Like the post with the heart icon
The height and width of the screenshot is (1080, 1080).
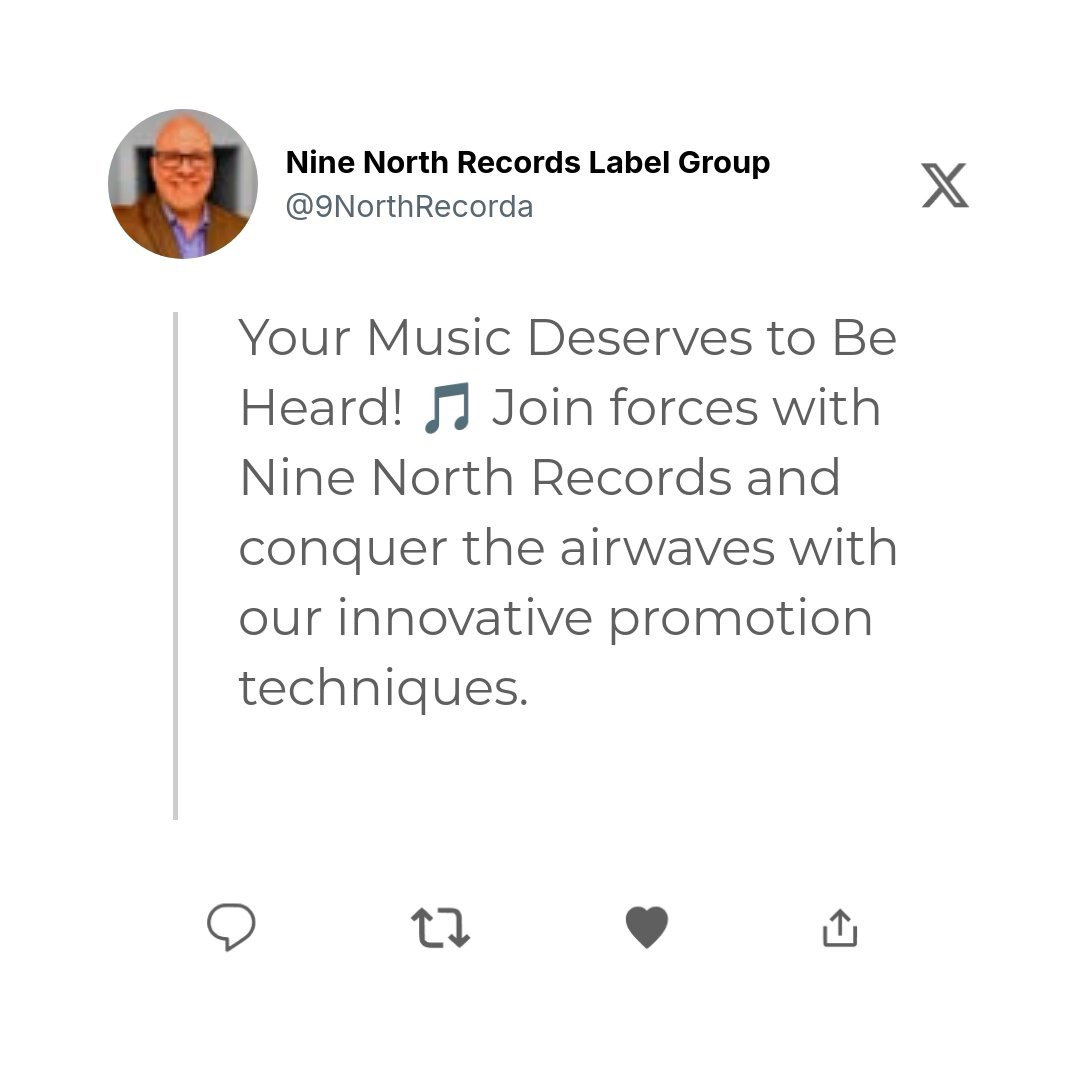[x=647, y=927]
